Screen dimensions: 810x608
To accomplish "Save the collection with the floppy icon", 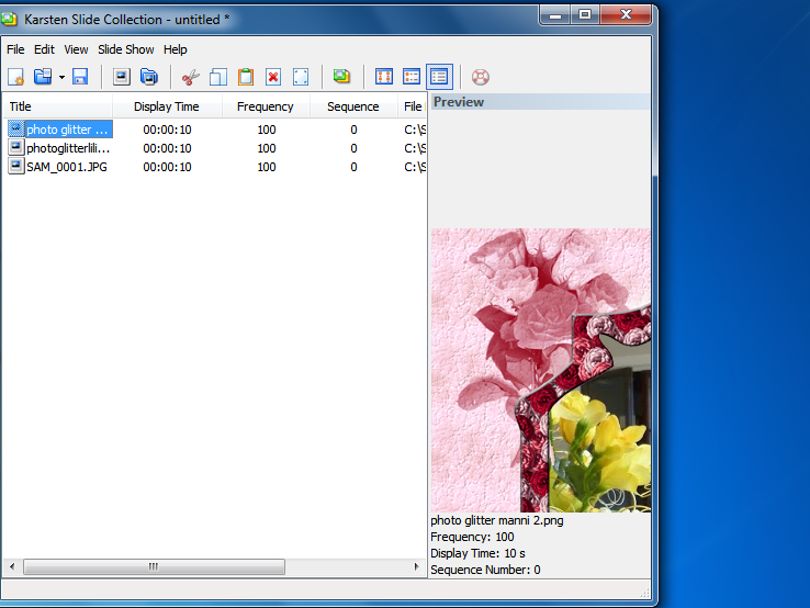I will pyautogui.click(x=80, y=77).
